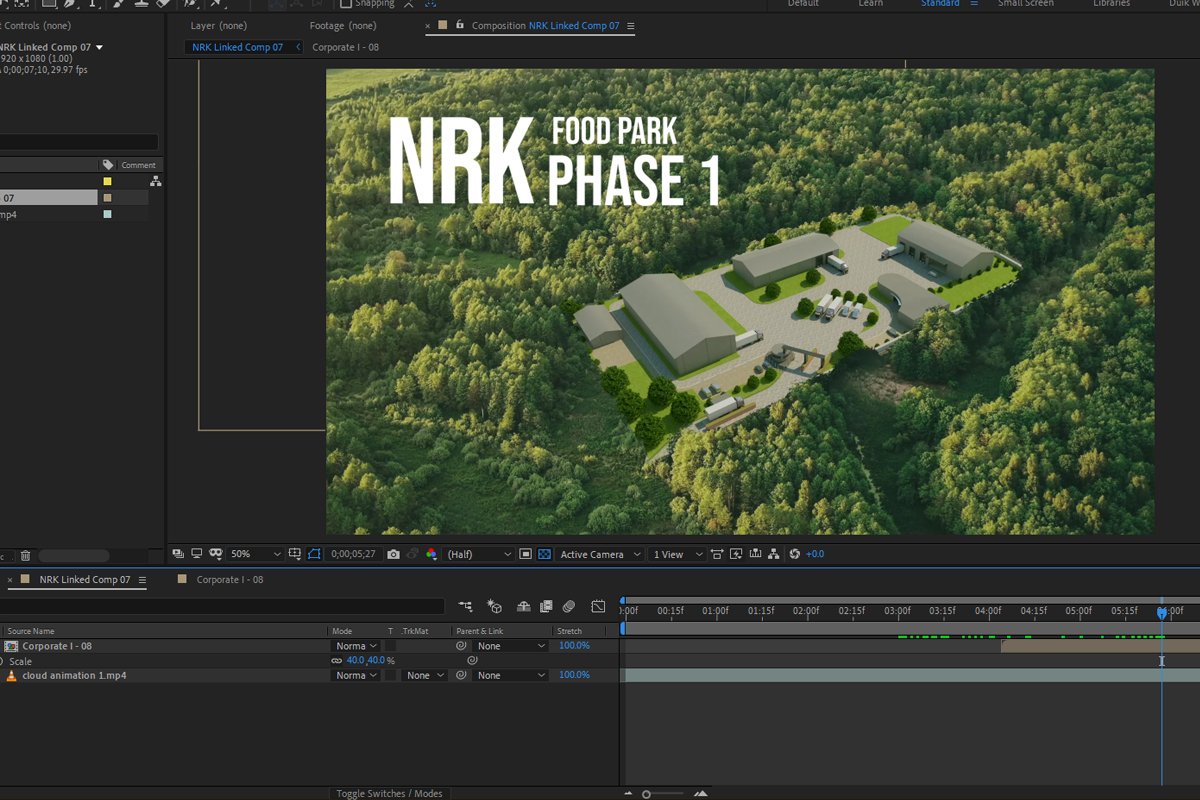Click the primary viewer monitor icon

[197, 554]
